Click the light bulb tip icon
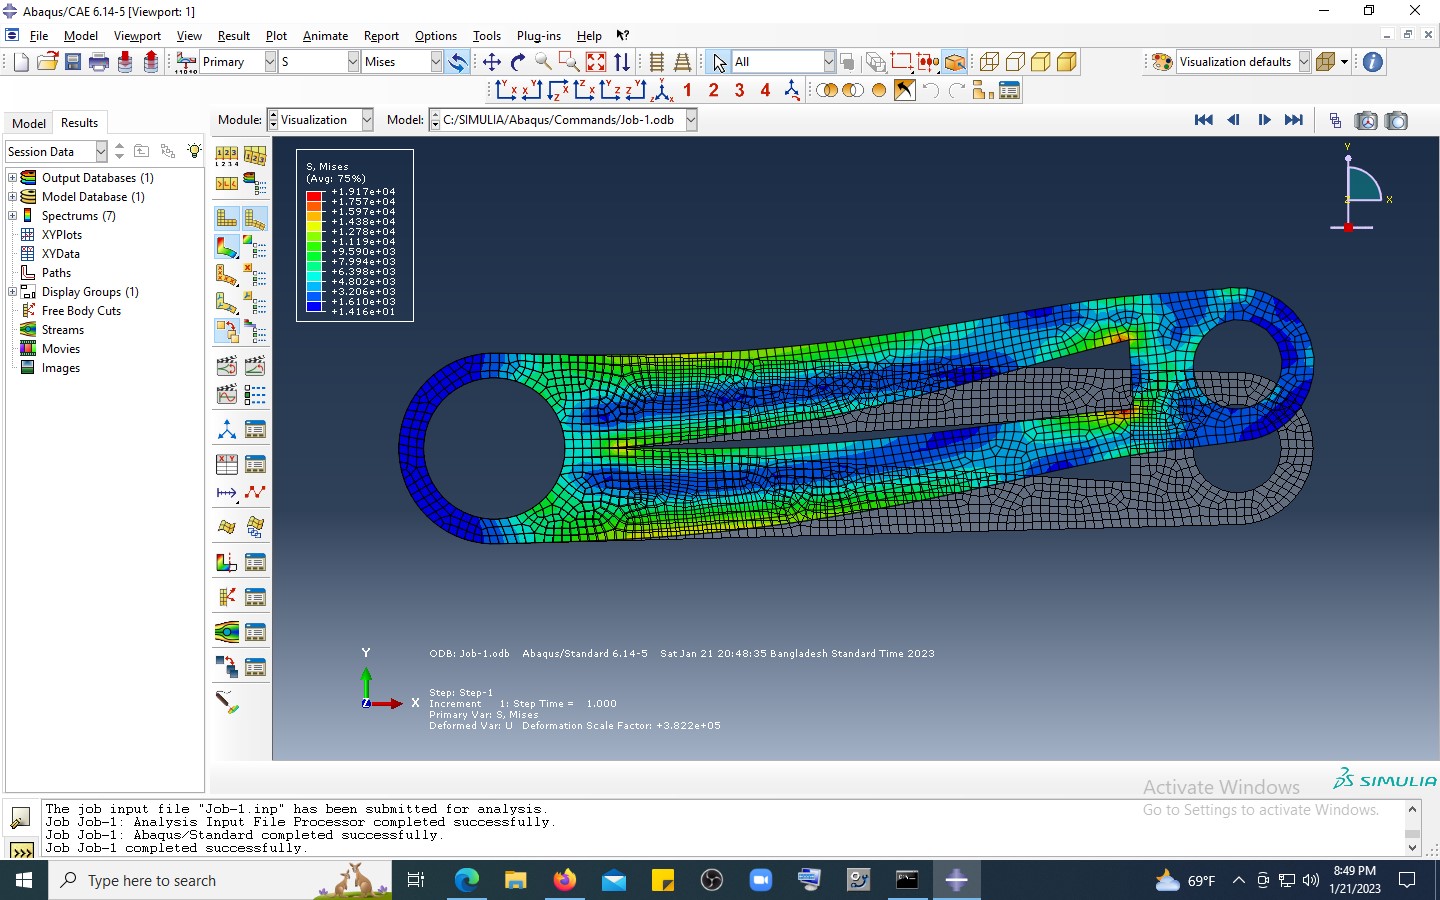This screenshot has width=1440, height=900. click(x=194, y=151)
